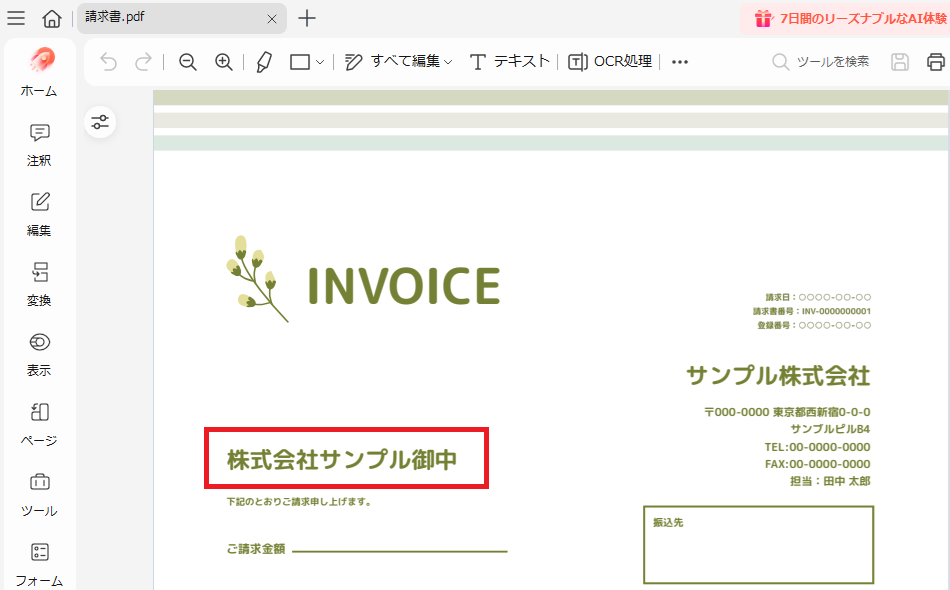Click the 7日間のリーズナブルなAI体験 promotion banner
Screen dimensions: 950x590
point(845,18)
